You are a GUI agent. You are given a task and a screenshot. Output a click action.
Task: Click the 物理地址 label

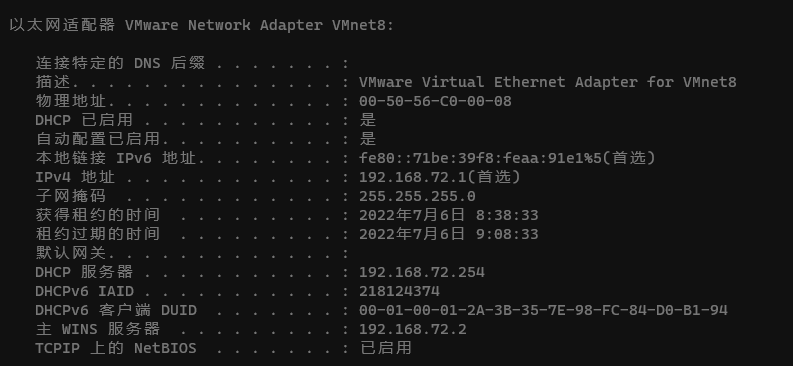(71, 101)
